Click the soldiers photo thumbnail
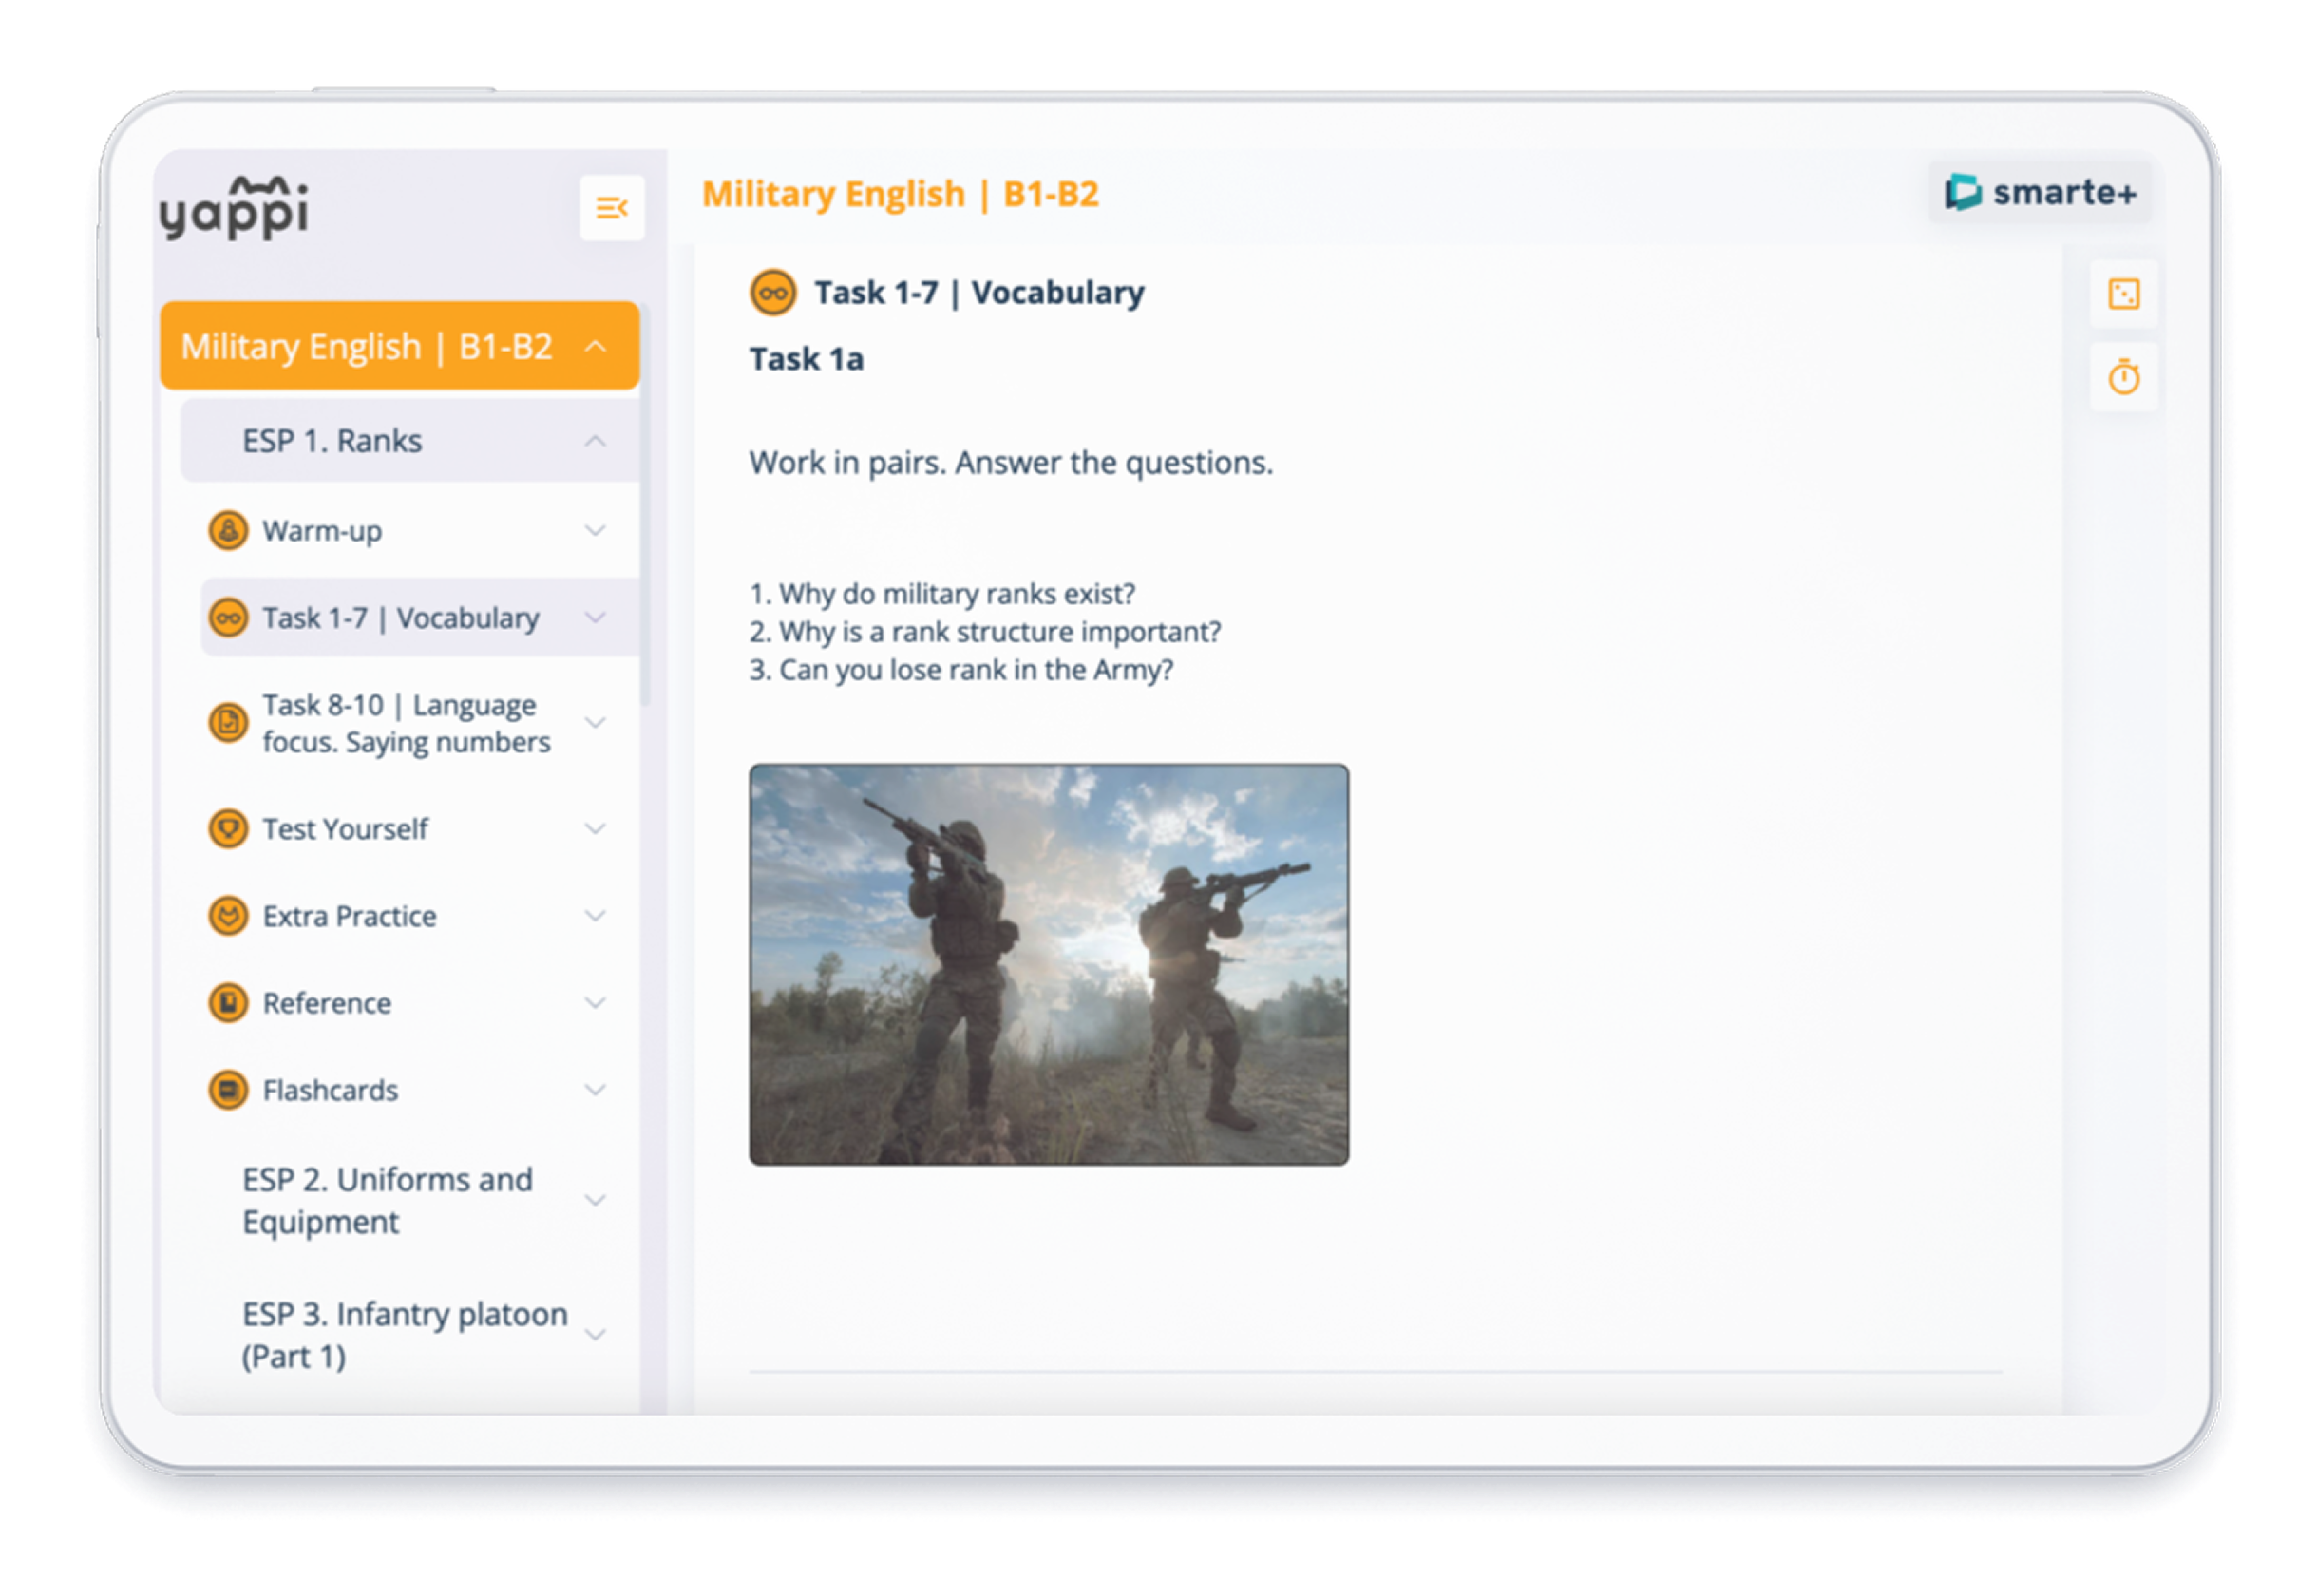Image resolution: width=2318 pixels, height=1596 pixels. pyautogui.click(x=1048, y=964)
